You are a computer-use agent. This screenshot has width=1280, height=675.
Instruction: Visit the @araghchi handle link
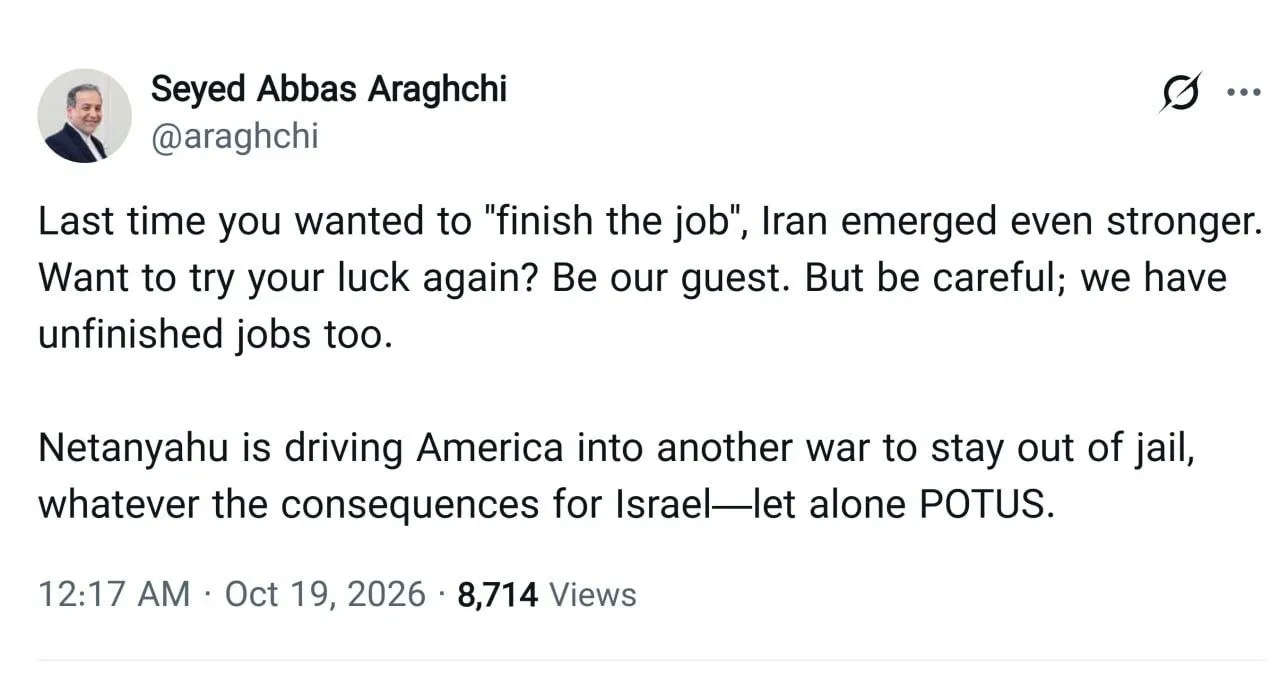pos(234,137)
